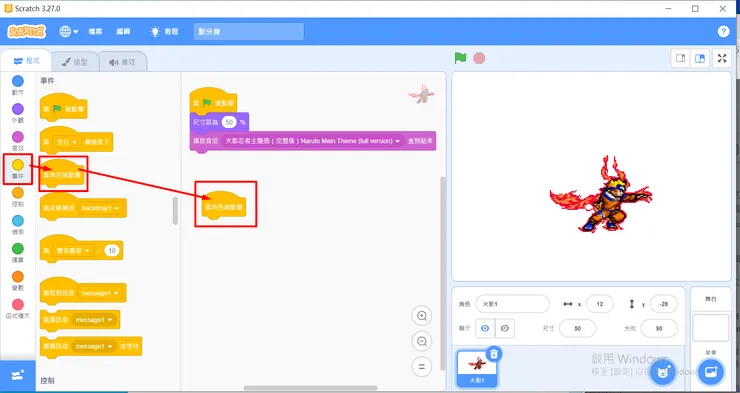Viewport: 740px width, 393px height.
Task: Enter full screen stage mode
Action: 722,59
